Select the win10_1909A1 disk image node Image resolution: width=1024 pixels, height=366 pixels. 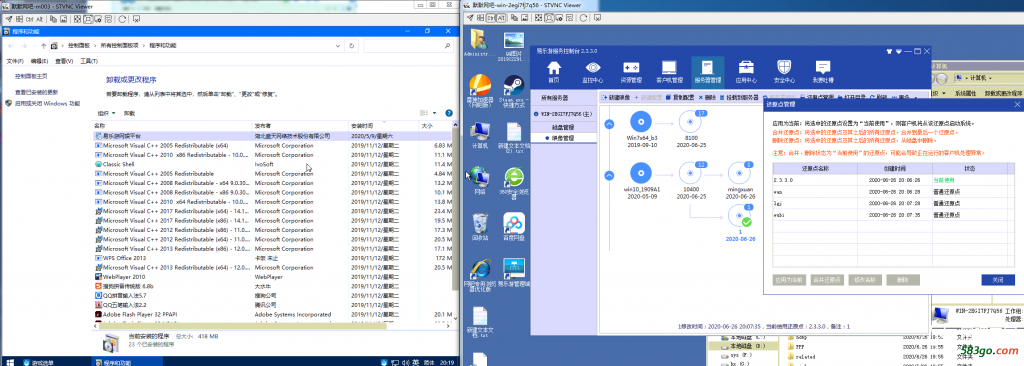pos(641,173)
